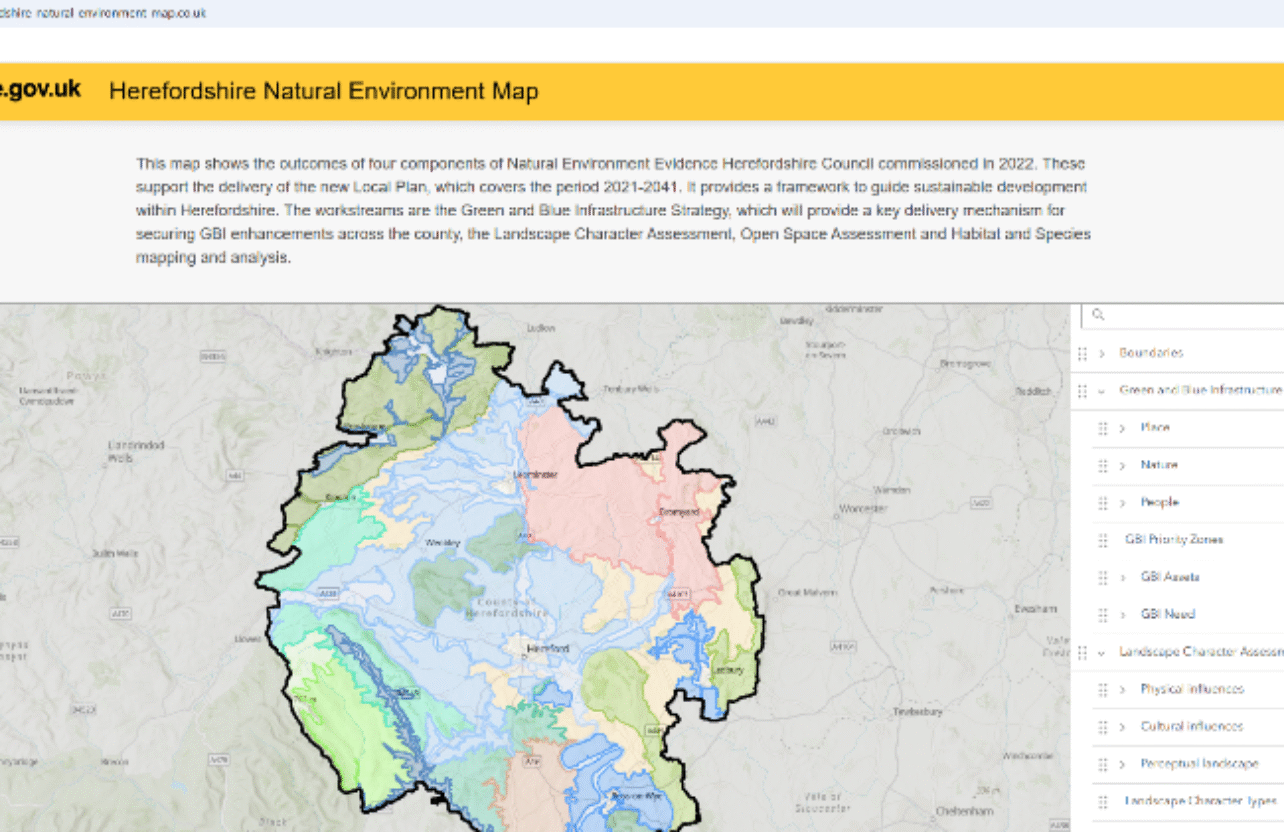Viewport: 1284px width, 832px height.
Task: Expand the Cultural influences group
Action: [1123, 727]
